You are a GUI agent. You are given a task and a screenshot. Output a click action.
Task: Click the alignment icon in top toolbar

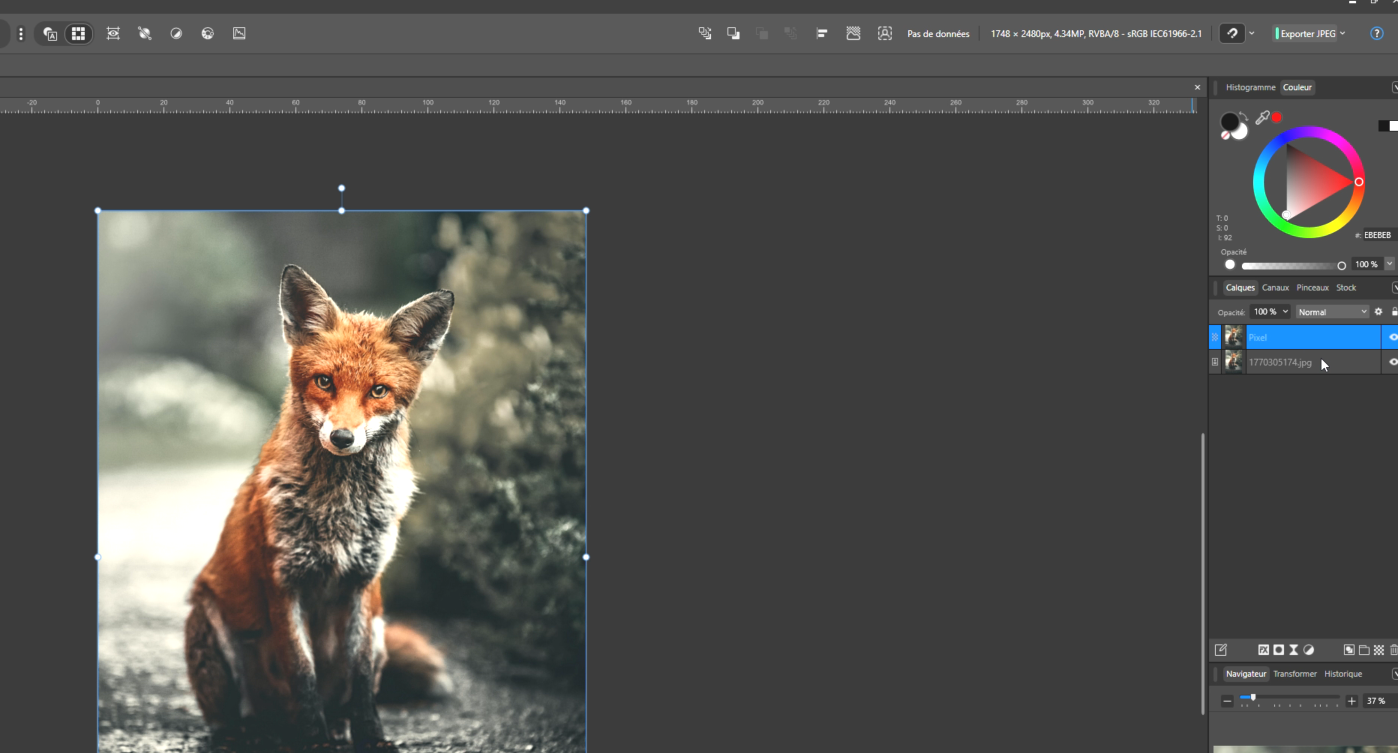coord(821,34)
